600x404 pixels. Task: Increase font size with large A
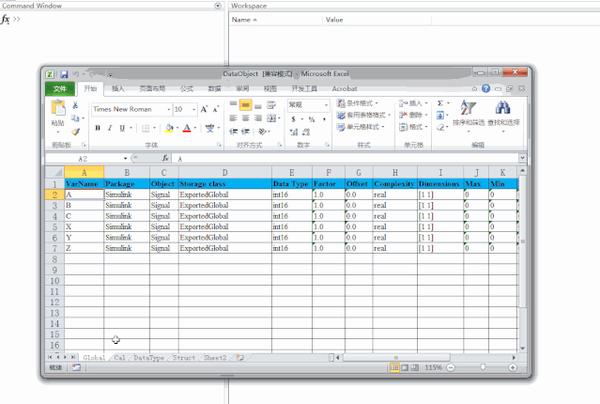(204, 109)
